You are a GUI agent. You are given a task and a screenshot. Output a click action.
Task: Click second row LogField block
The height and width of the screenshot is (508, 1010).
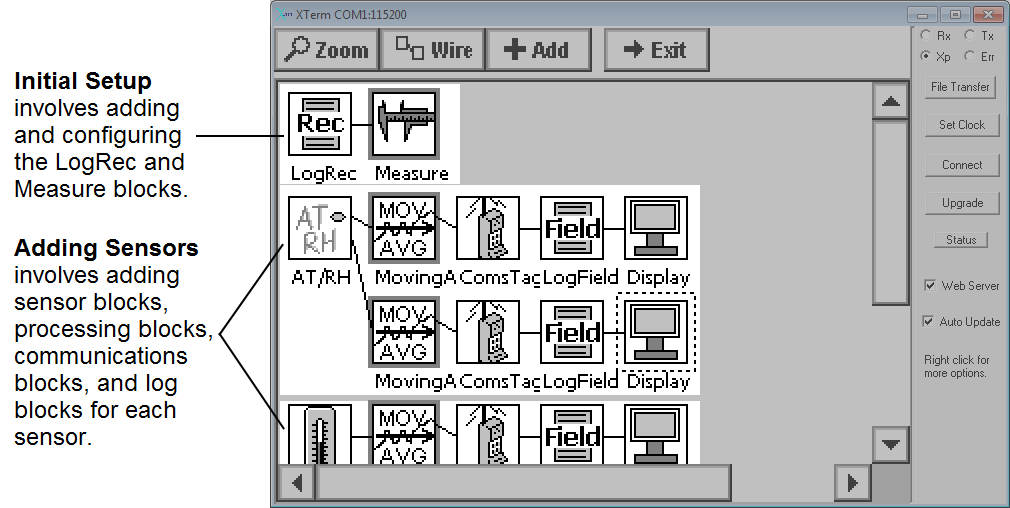click(572, 332)
